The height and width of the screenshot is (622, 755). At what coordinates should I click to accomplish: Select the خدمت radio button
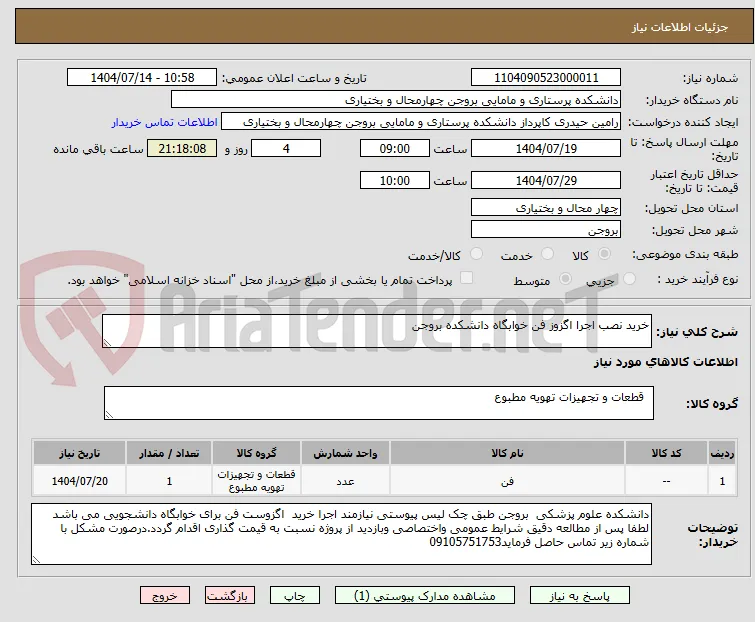547,254
